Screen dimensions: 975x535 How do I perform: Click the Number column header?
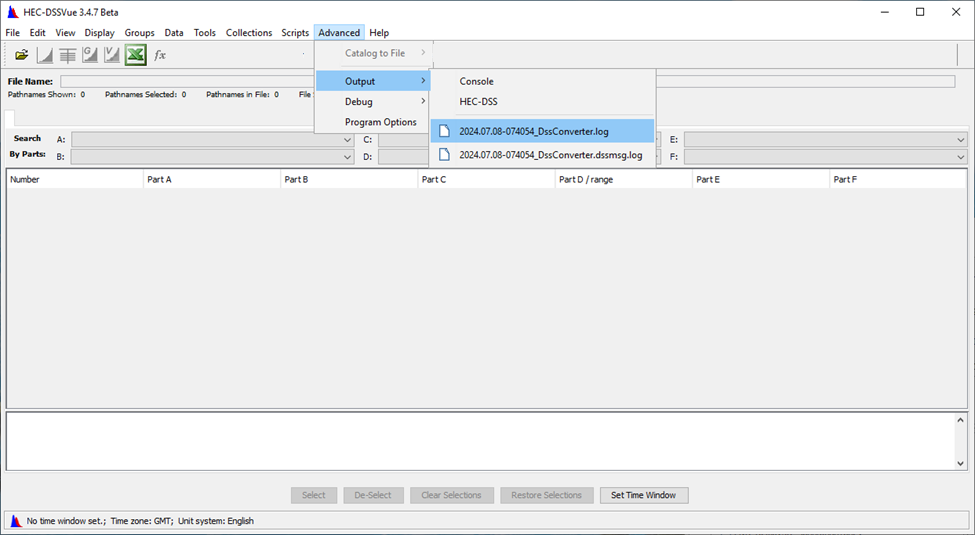[x=75, y=179]
